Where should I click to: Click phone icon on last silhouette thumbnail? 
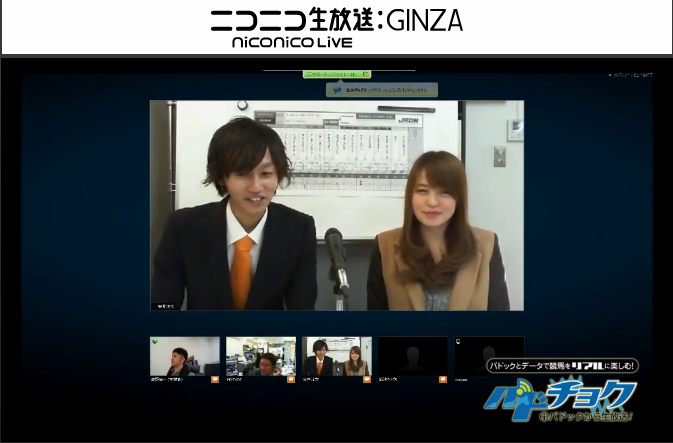click(x=458, y=342)
